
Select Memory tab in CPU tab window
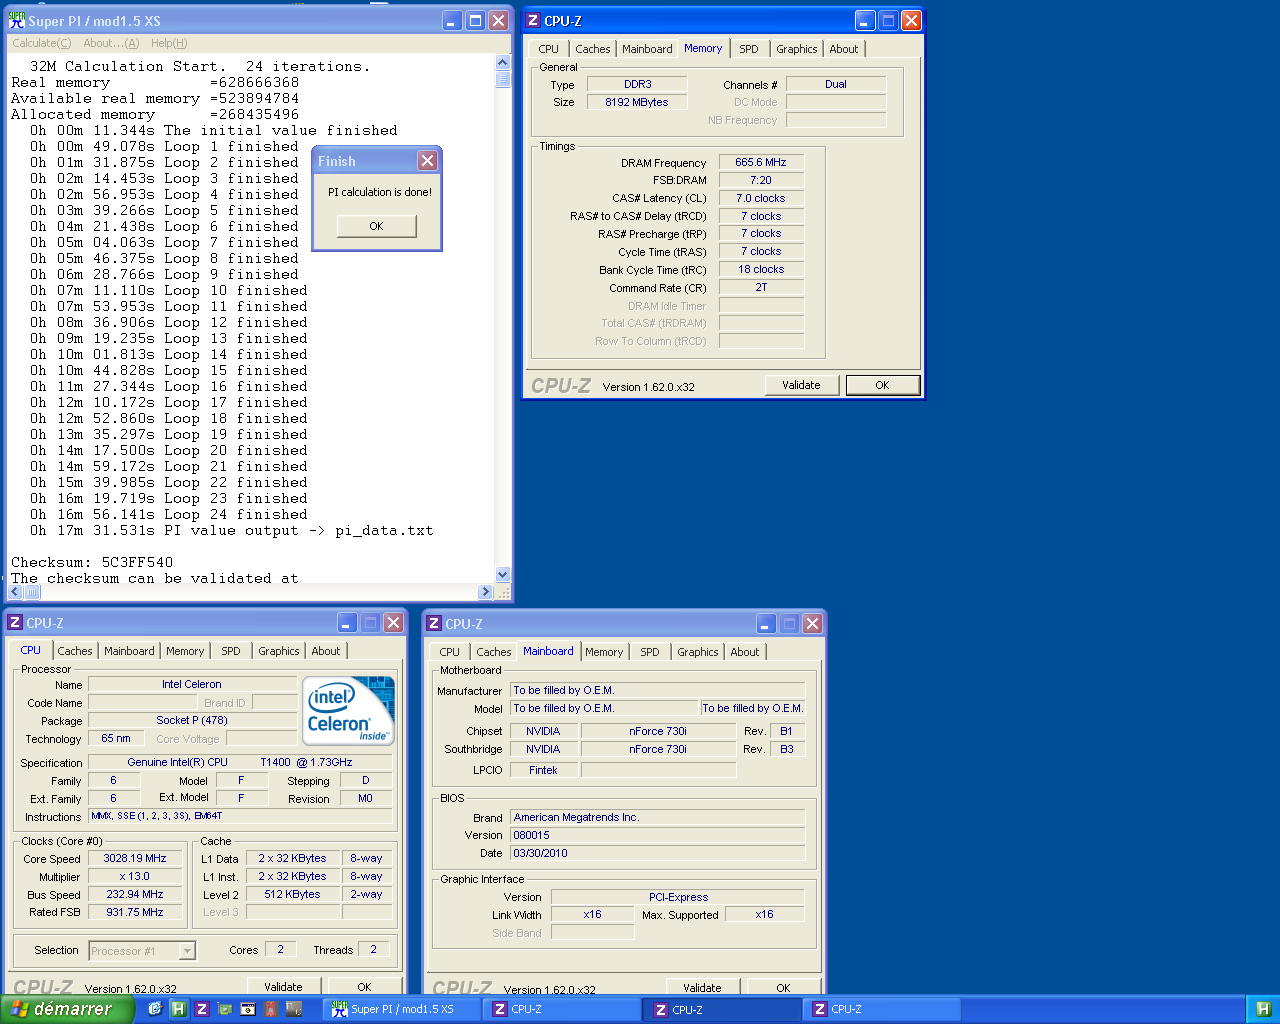[185, 651]
